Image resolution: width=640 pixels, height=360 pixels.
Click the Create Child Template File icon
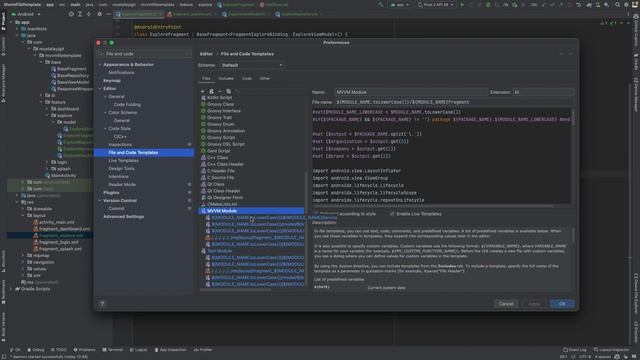point(211,91)
